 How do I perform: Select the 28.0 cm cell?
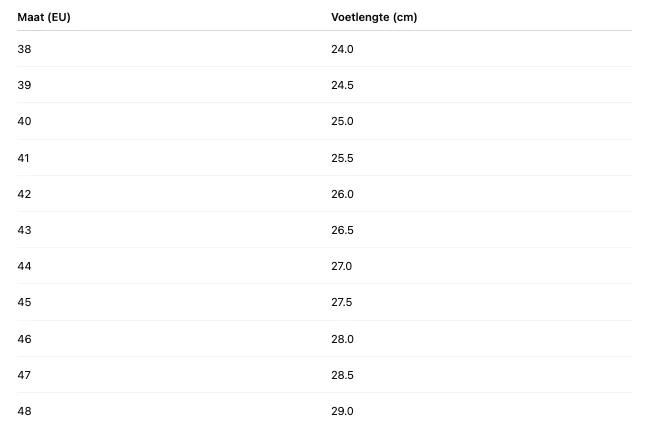click(342, 339)
